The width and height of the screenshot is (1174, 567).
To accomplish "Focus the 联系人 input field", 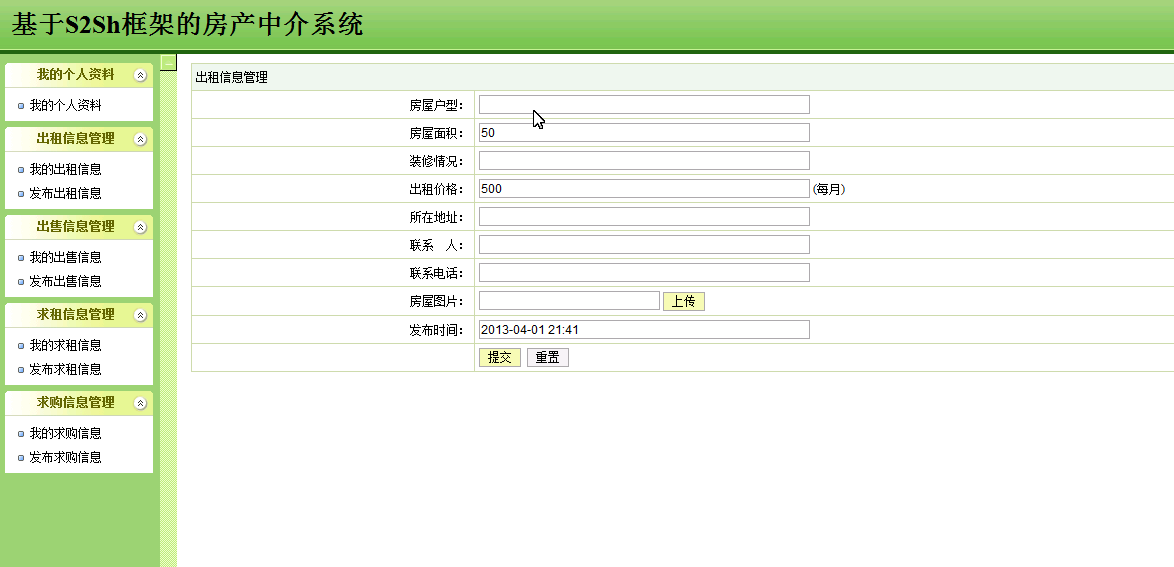I will [644, 245].
